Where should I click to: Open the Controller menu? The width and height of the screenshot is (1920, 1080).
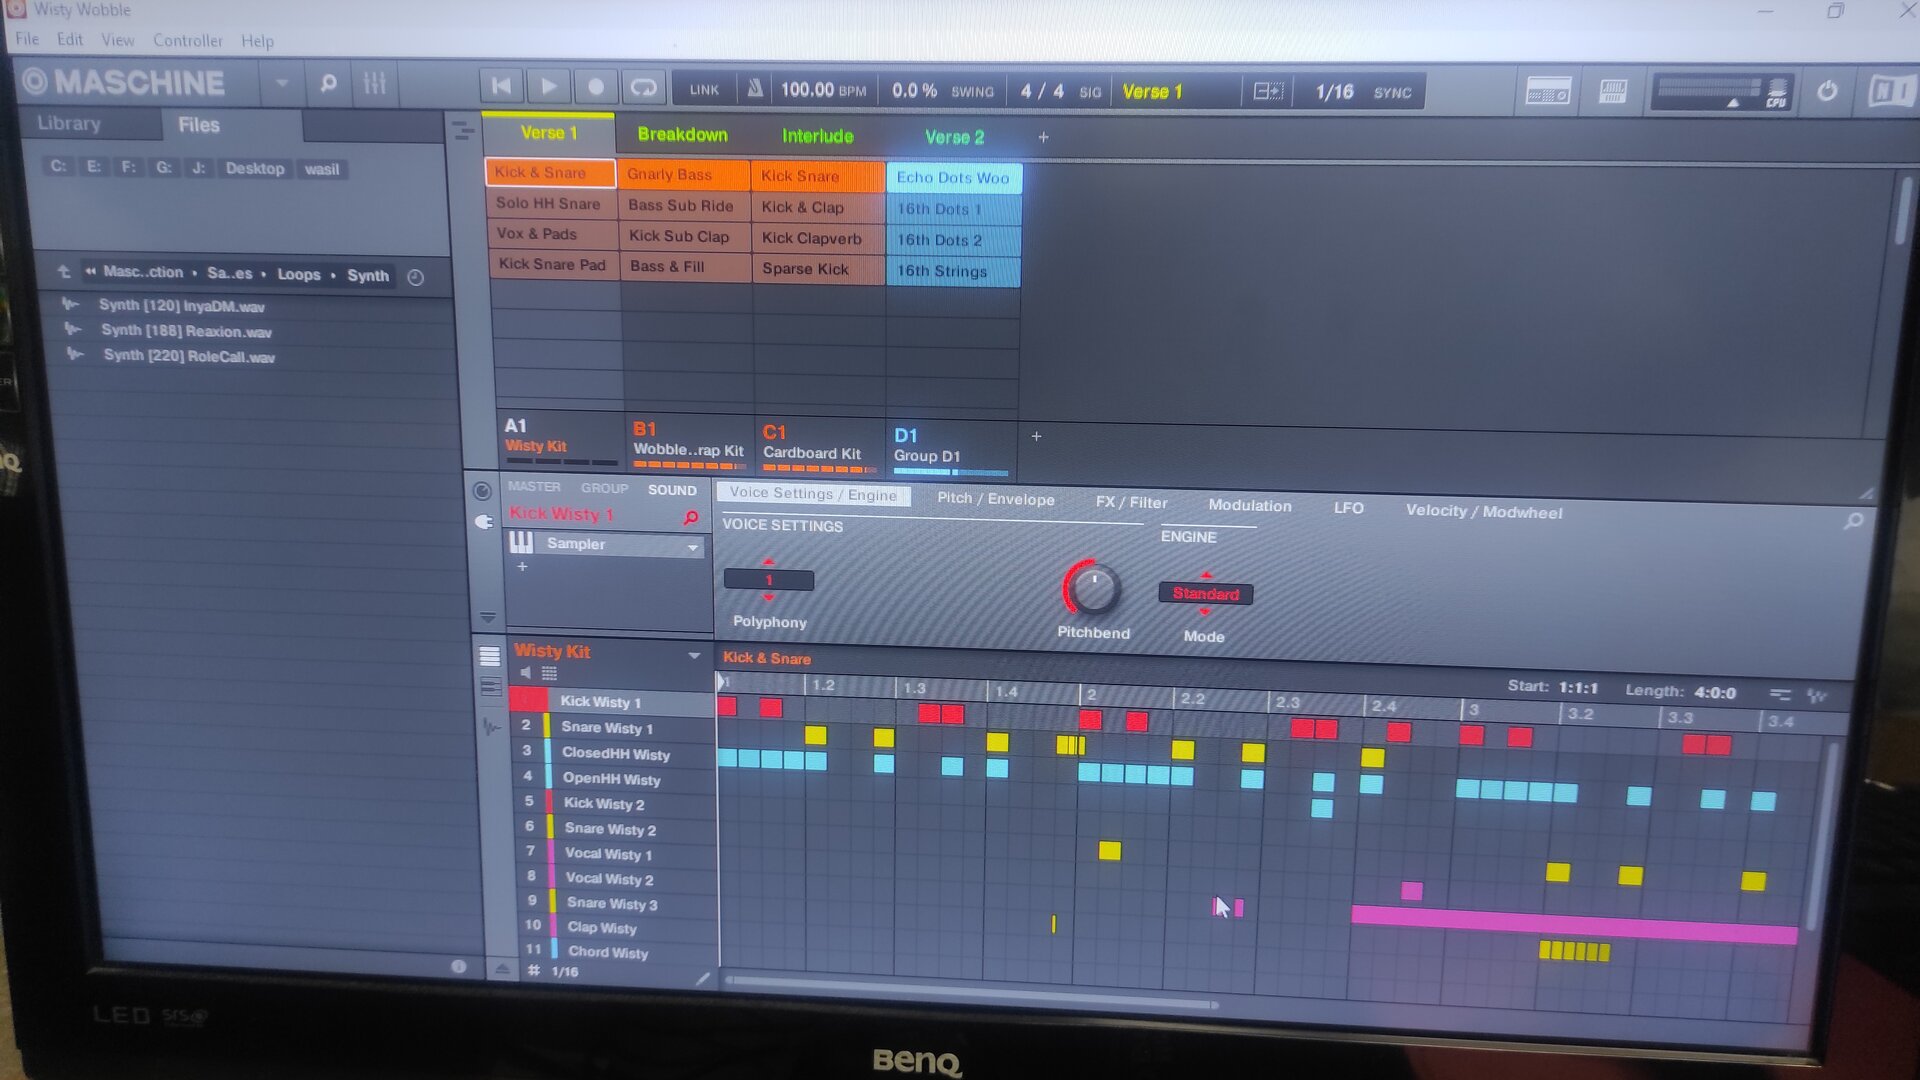pyautogui.click(x=188, y=41)
